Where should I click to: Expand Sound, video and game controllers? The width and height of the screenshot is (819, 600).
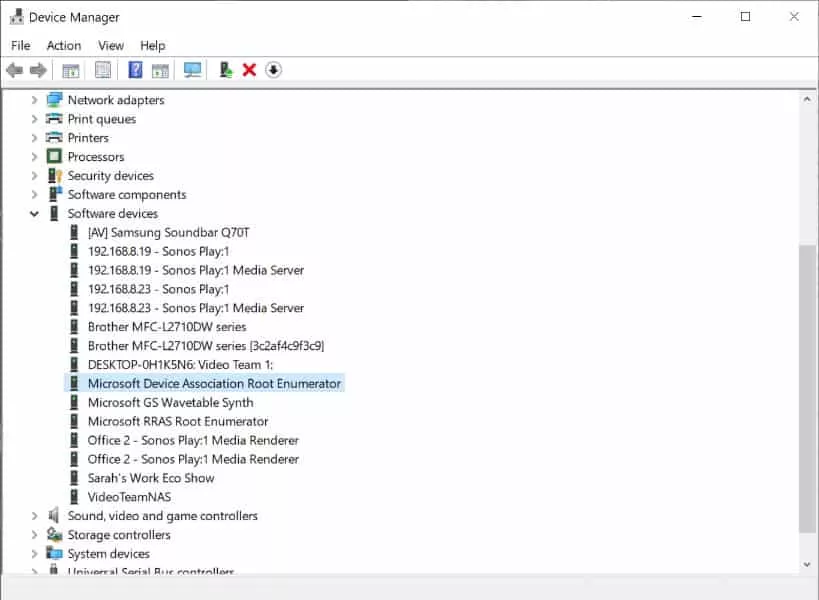34,516
